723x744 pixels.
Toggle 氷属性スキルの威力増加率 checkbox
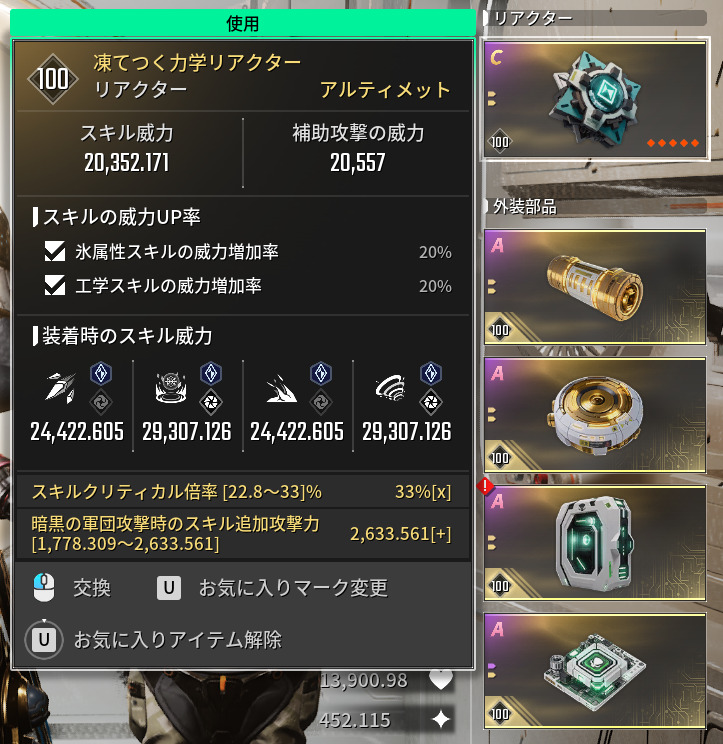click(55, 251)
